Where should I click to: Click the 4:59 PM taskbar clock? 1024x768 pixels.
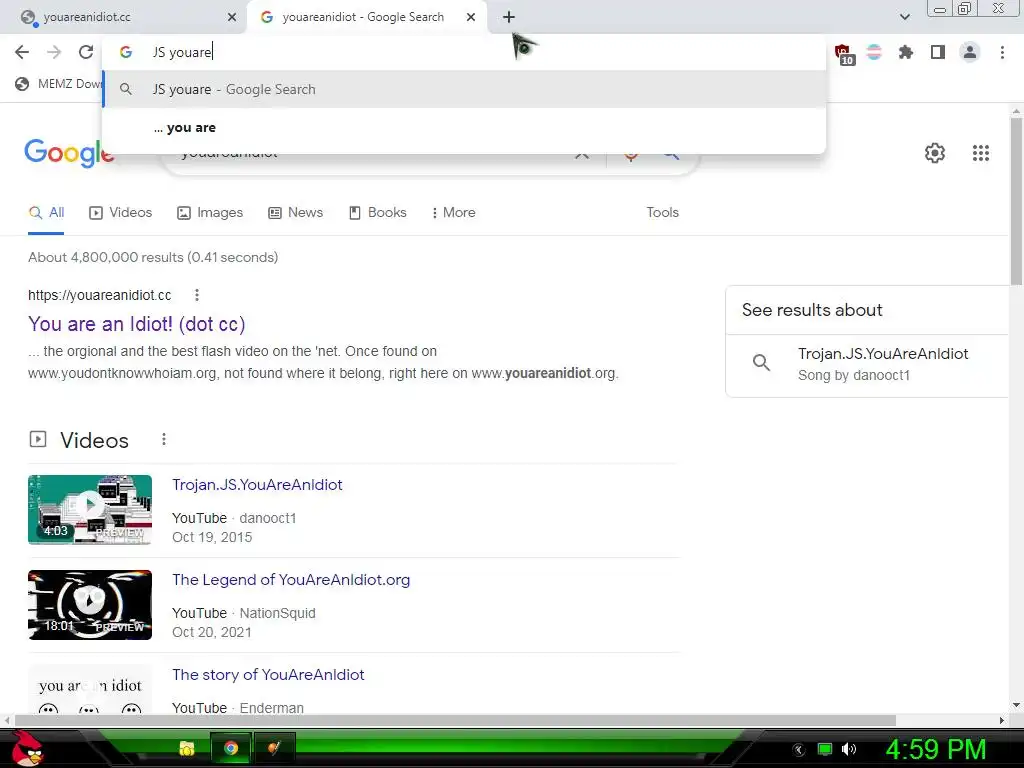[935, 750]
